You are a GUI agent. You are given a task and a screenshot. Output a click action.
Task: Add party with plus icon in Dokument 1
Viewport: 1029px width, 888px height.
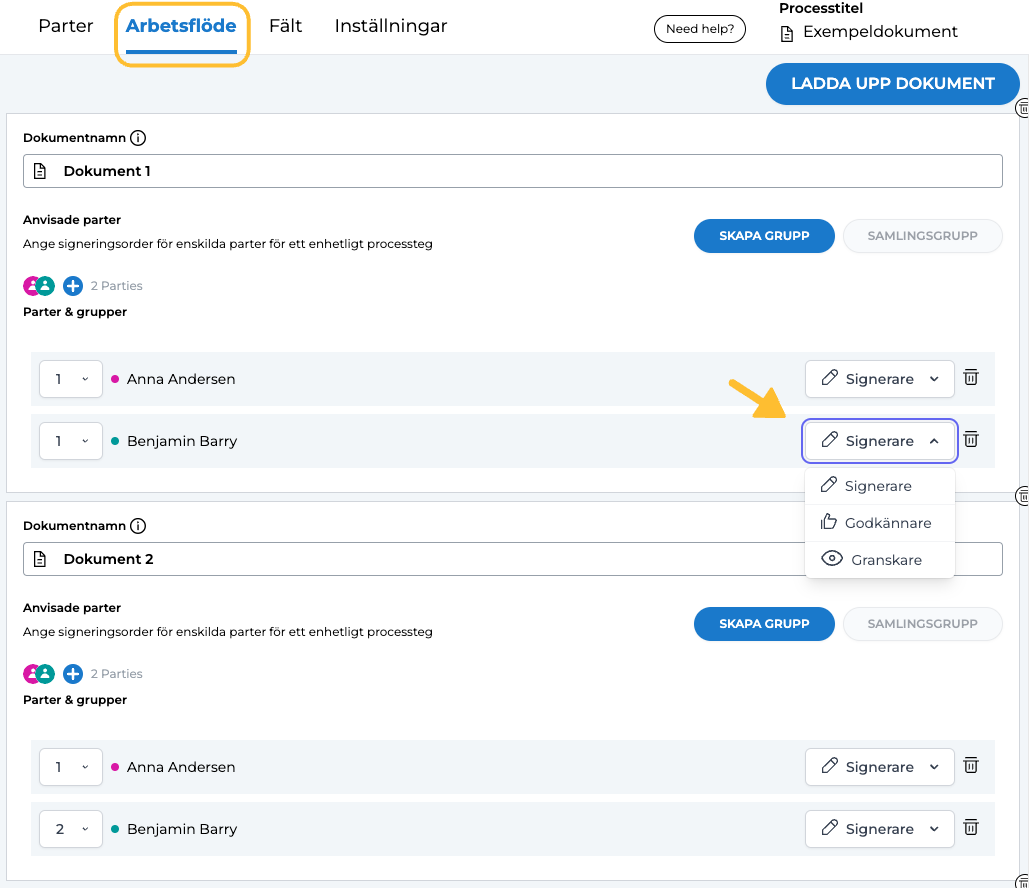73,286
